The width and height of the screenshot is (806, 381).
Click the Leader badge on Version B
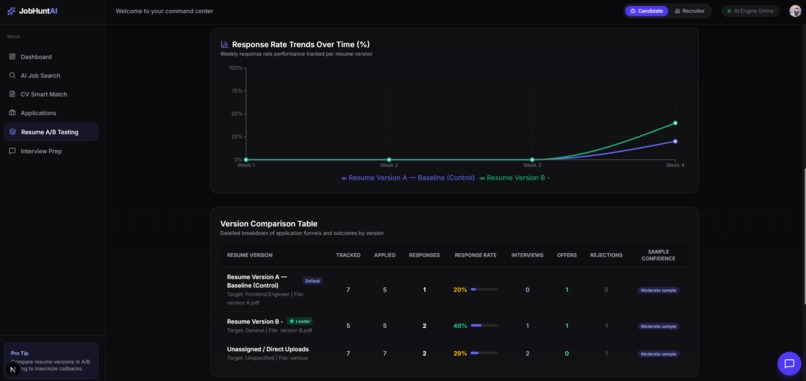point(300,321)
